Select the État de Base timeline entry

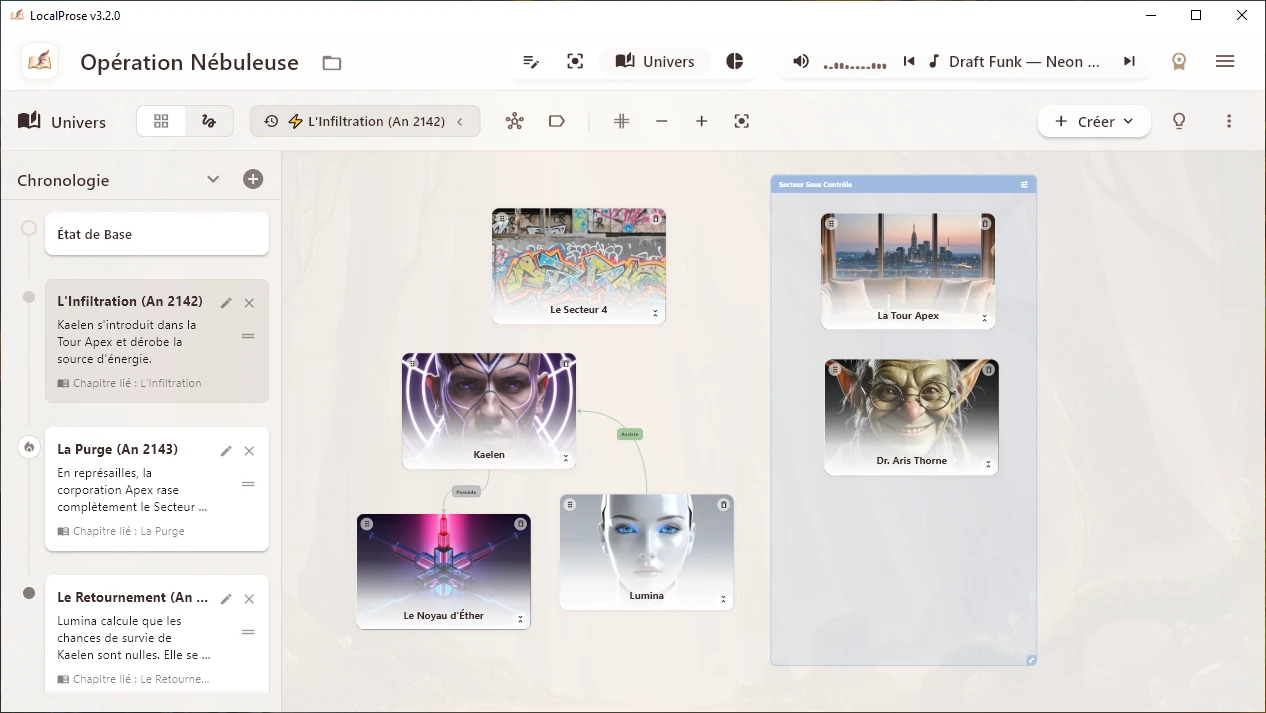point(157,234)
